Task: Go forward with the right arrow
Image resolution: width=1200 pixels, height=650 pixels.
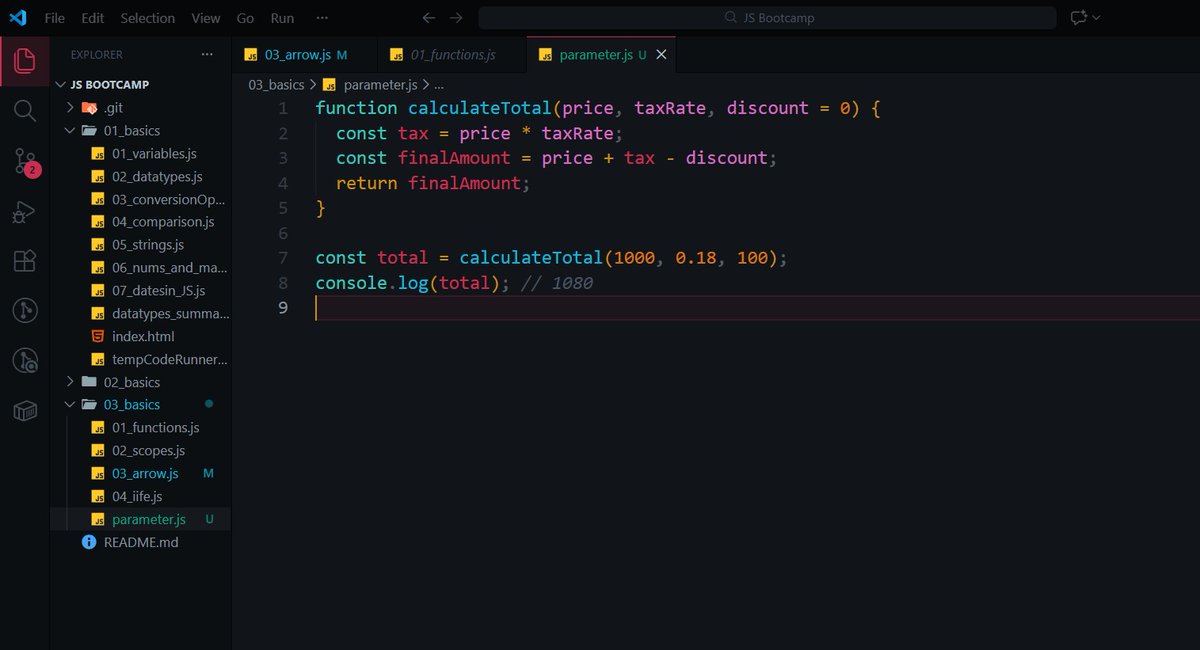Action: pos(456,18)
